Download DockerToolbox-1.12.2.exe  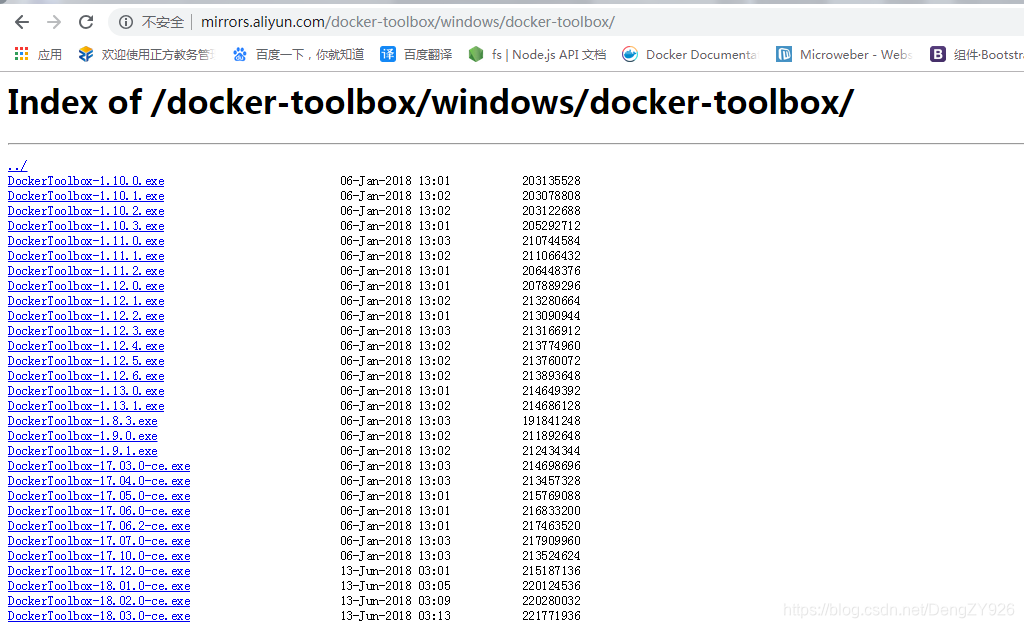coord(86,316)
